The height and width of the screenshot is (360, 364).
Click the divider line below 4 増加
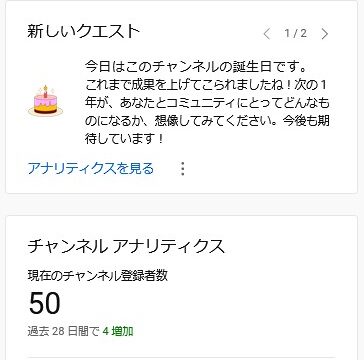point(182,358)
